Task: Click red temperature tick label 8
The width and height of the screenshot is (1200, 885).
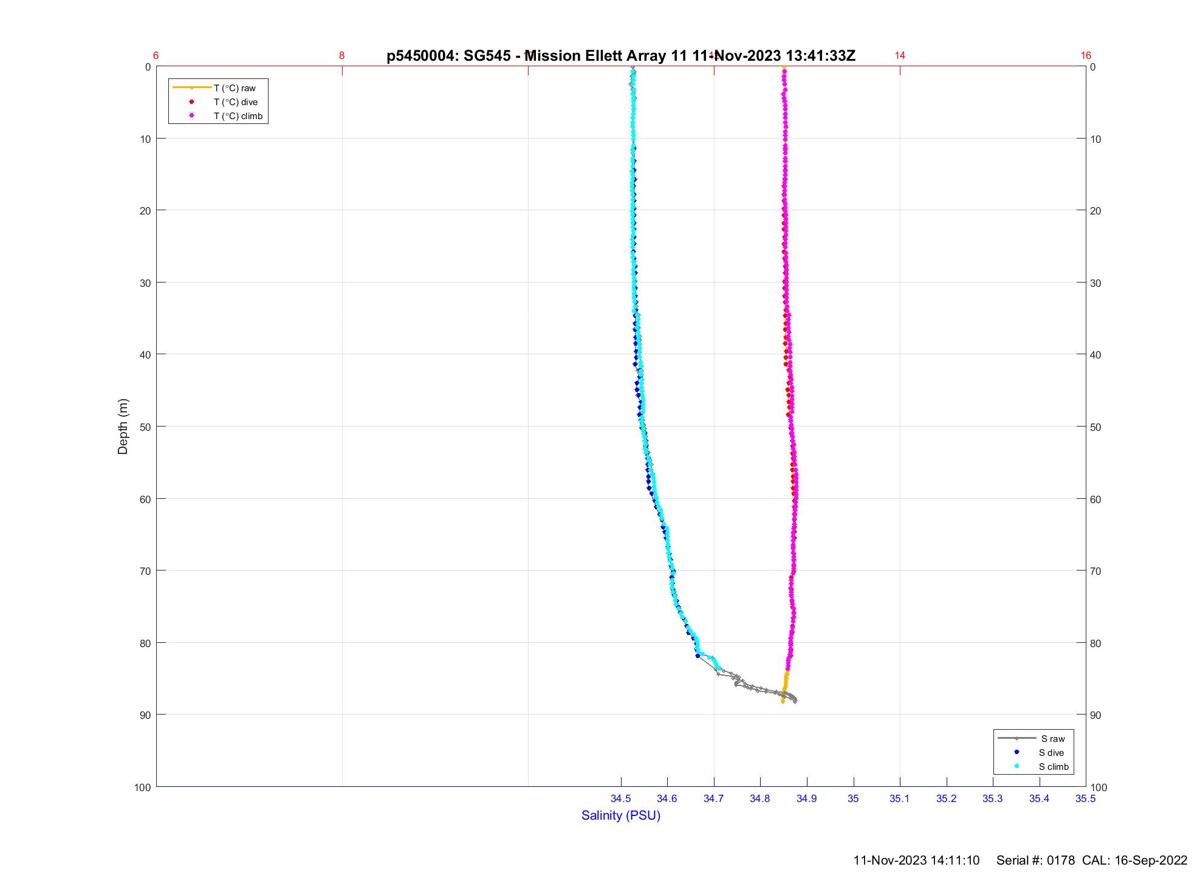Action: pyautogui.click(x=342, y=56)
